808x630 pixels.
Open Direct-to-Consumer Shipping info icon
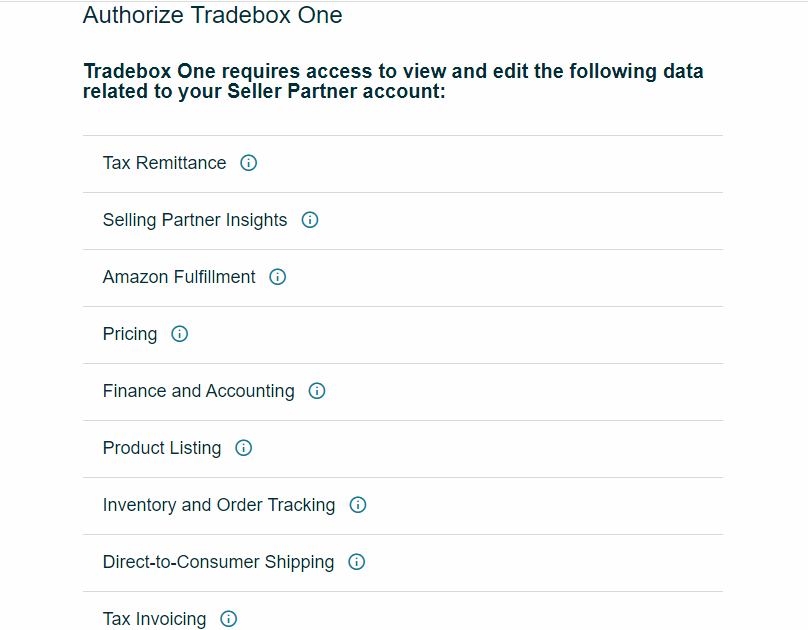click(x=357, y=562)
